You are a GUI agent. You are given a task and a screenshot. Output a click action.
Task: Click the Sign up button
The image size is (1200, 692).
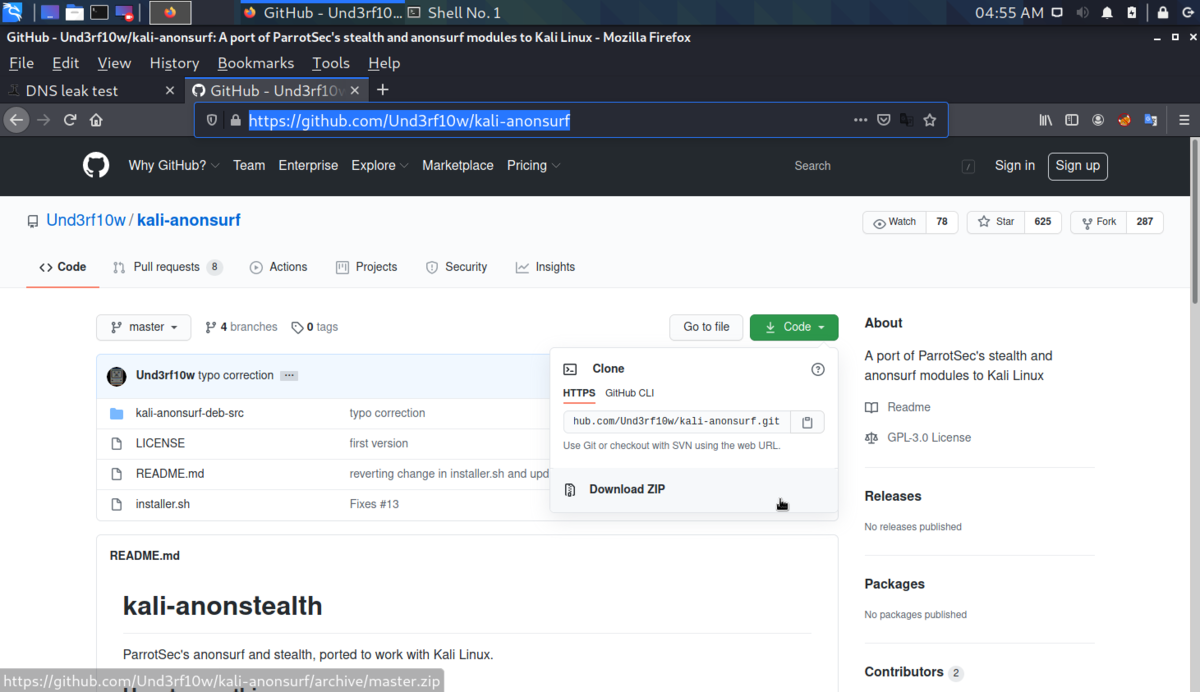click(x=1077, y=166)
